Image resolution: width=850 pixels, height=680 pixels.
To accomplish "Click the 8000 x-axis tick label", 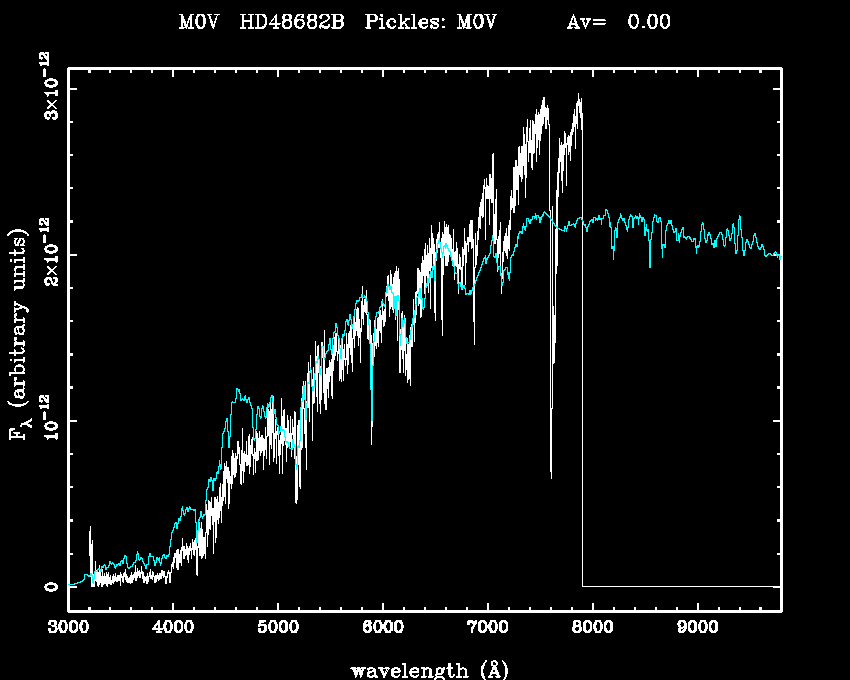I will pos(592,627).
